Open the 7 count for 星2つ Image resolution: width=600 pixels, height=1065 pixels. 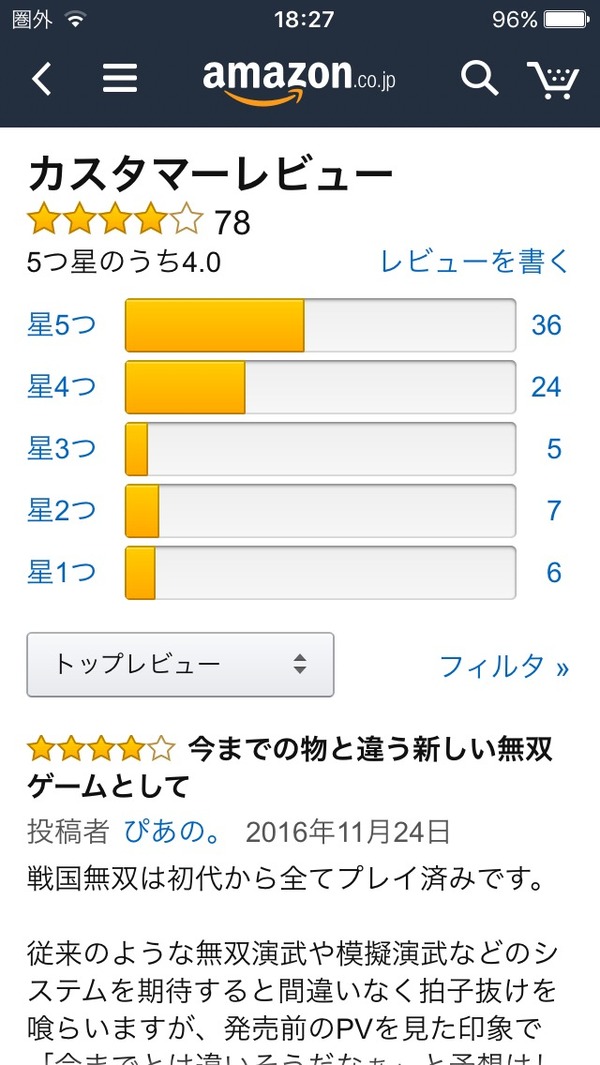coord(554,510)
